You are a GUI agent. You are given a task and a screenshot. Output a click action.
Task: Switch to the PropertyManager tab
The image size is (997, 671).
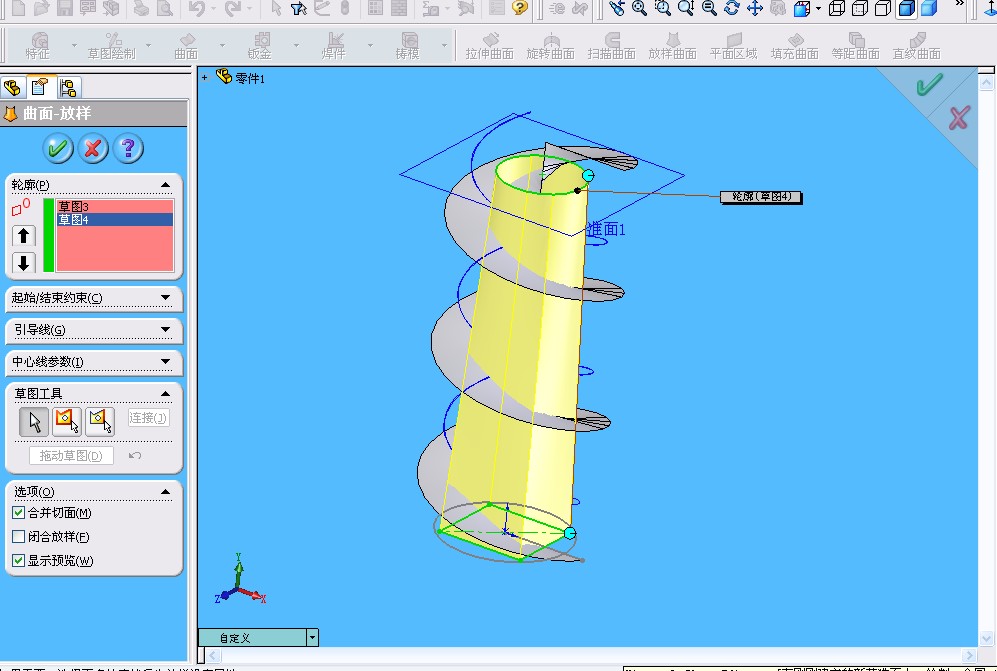point(40,86)
